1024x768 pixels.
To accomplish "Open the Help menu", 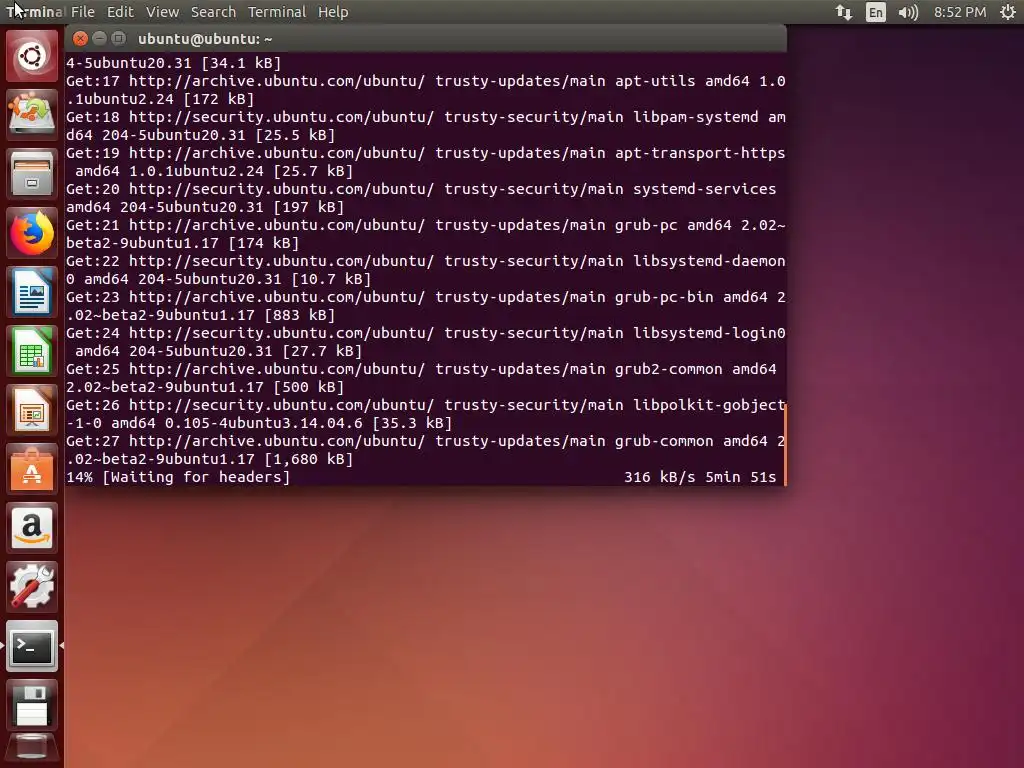I will 333,12.
